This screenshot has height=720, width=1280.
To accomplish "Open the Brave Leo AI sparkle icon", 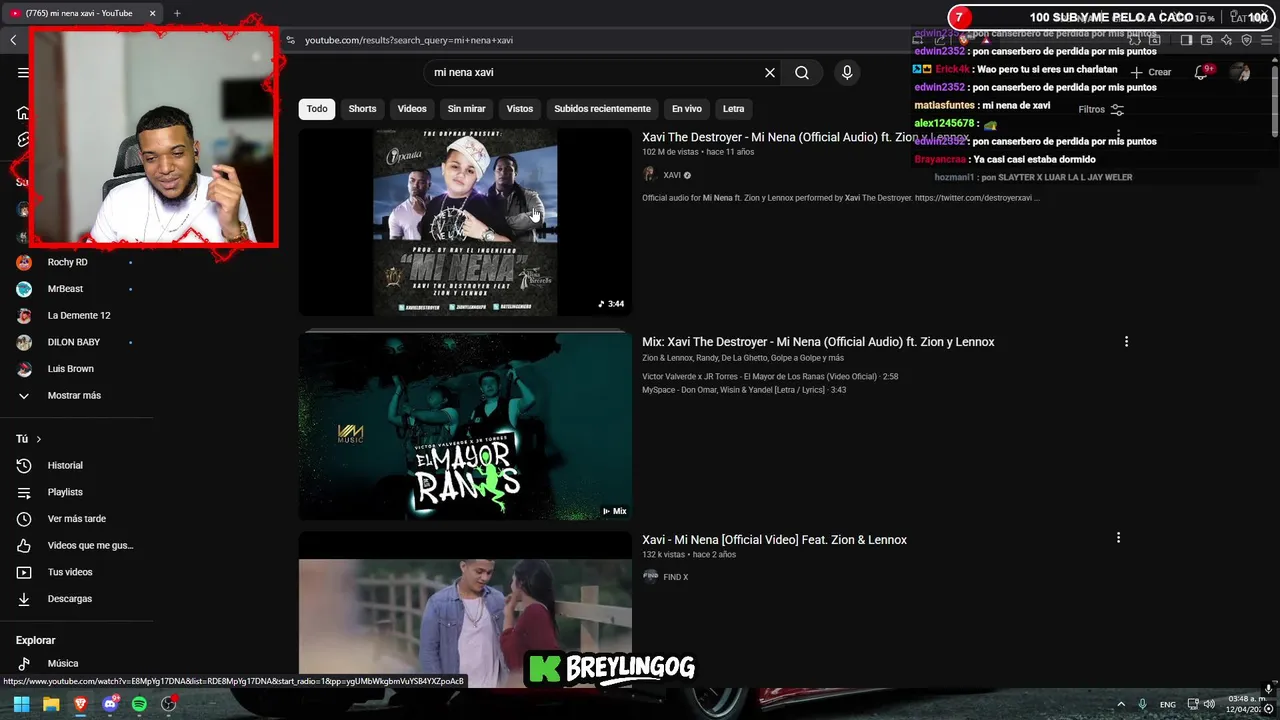I will click(x=1226, y=40).
